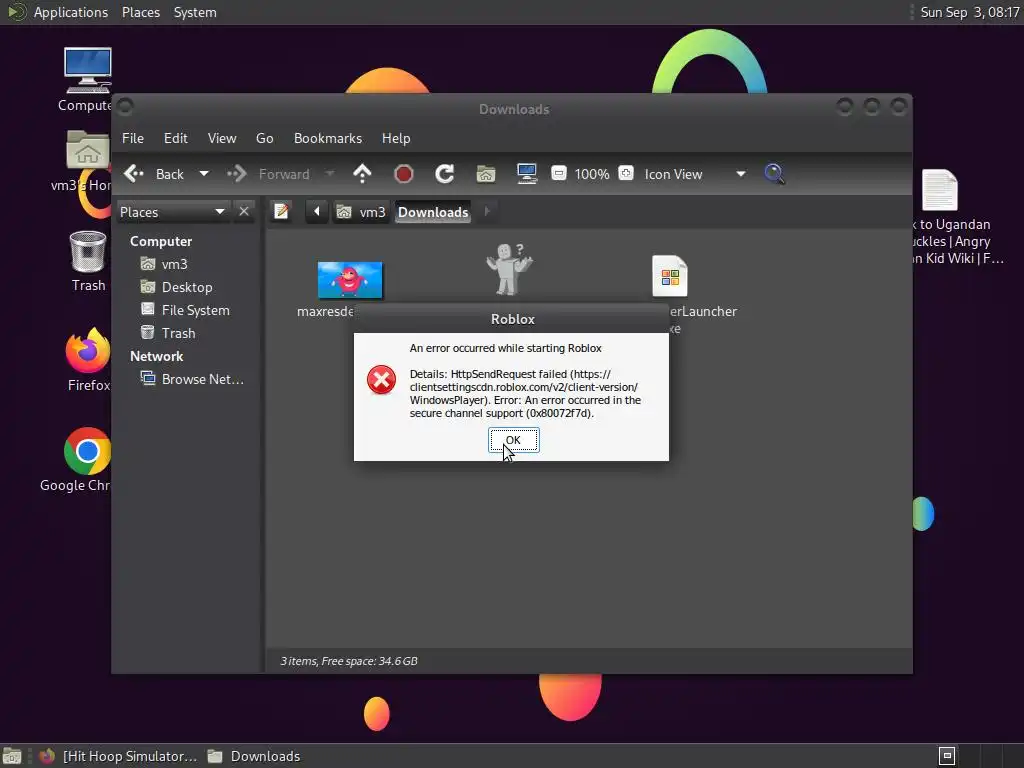This screenshot has width=1024, height=768.
Task: Click OK in the Roblox error dialog
Action: (x=513, y=440)
